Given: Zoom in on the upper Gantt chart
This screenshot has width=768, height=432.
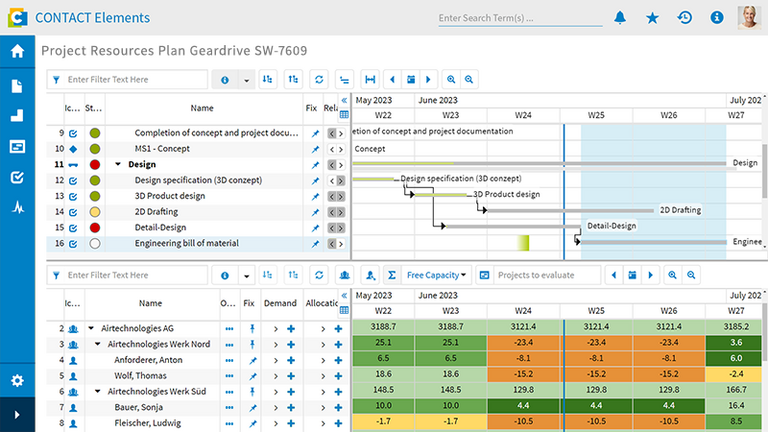Looking at the screenshot, I should (x=451, y=79).
